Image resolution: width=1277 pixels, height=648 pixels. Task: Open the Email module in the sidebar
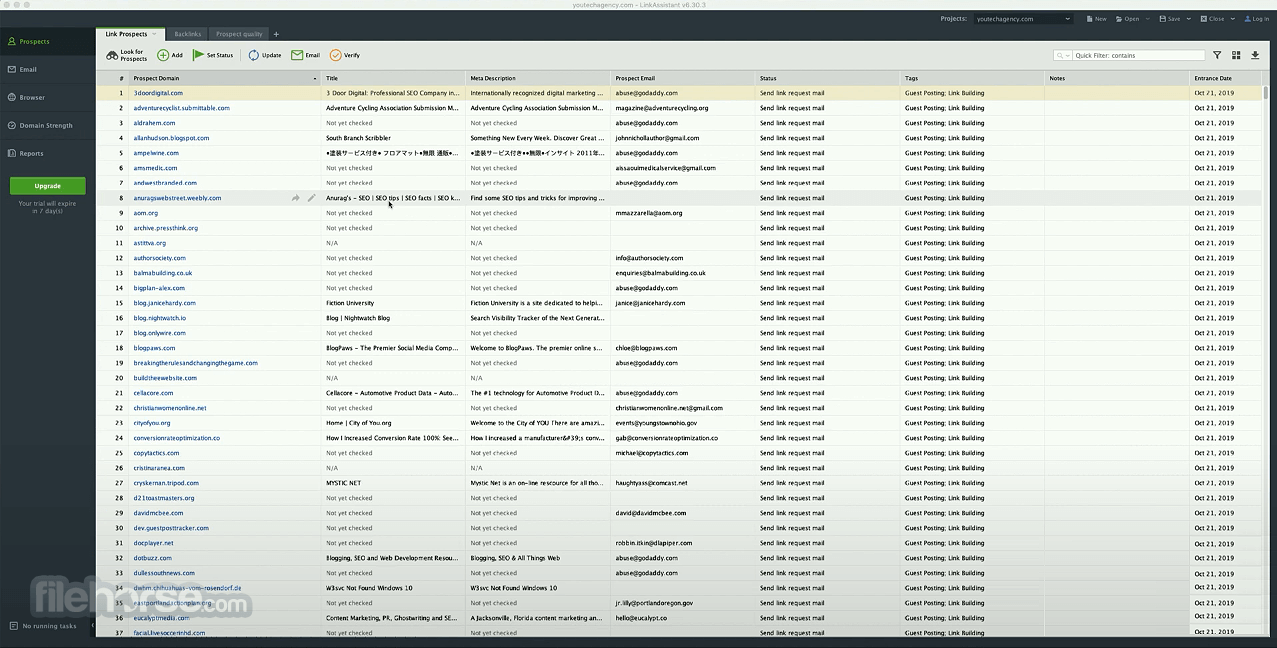[47, 69]
